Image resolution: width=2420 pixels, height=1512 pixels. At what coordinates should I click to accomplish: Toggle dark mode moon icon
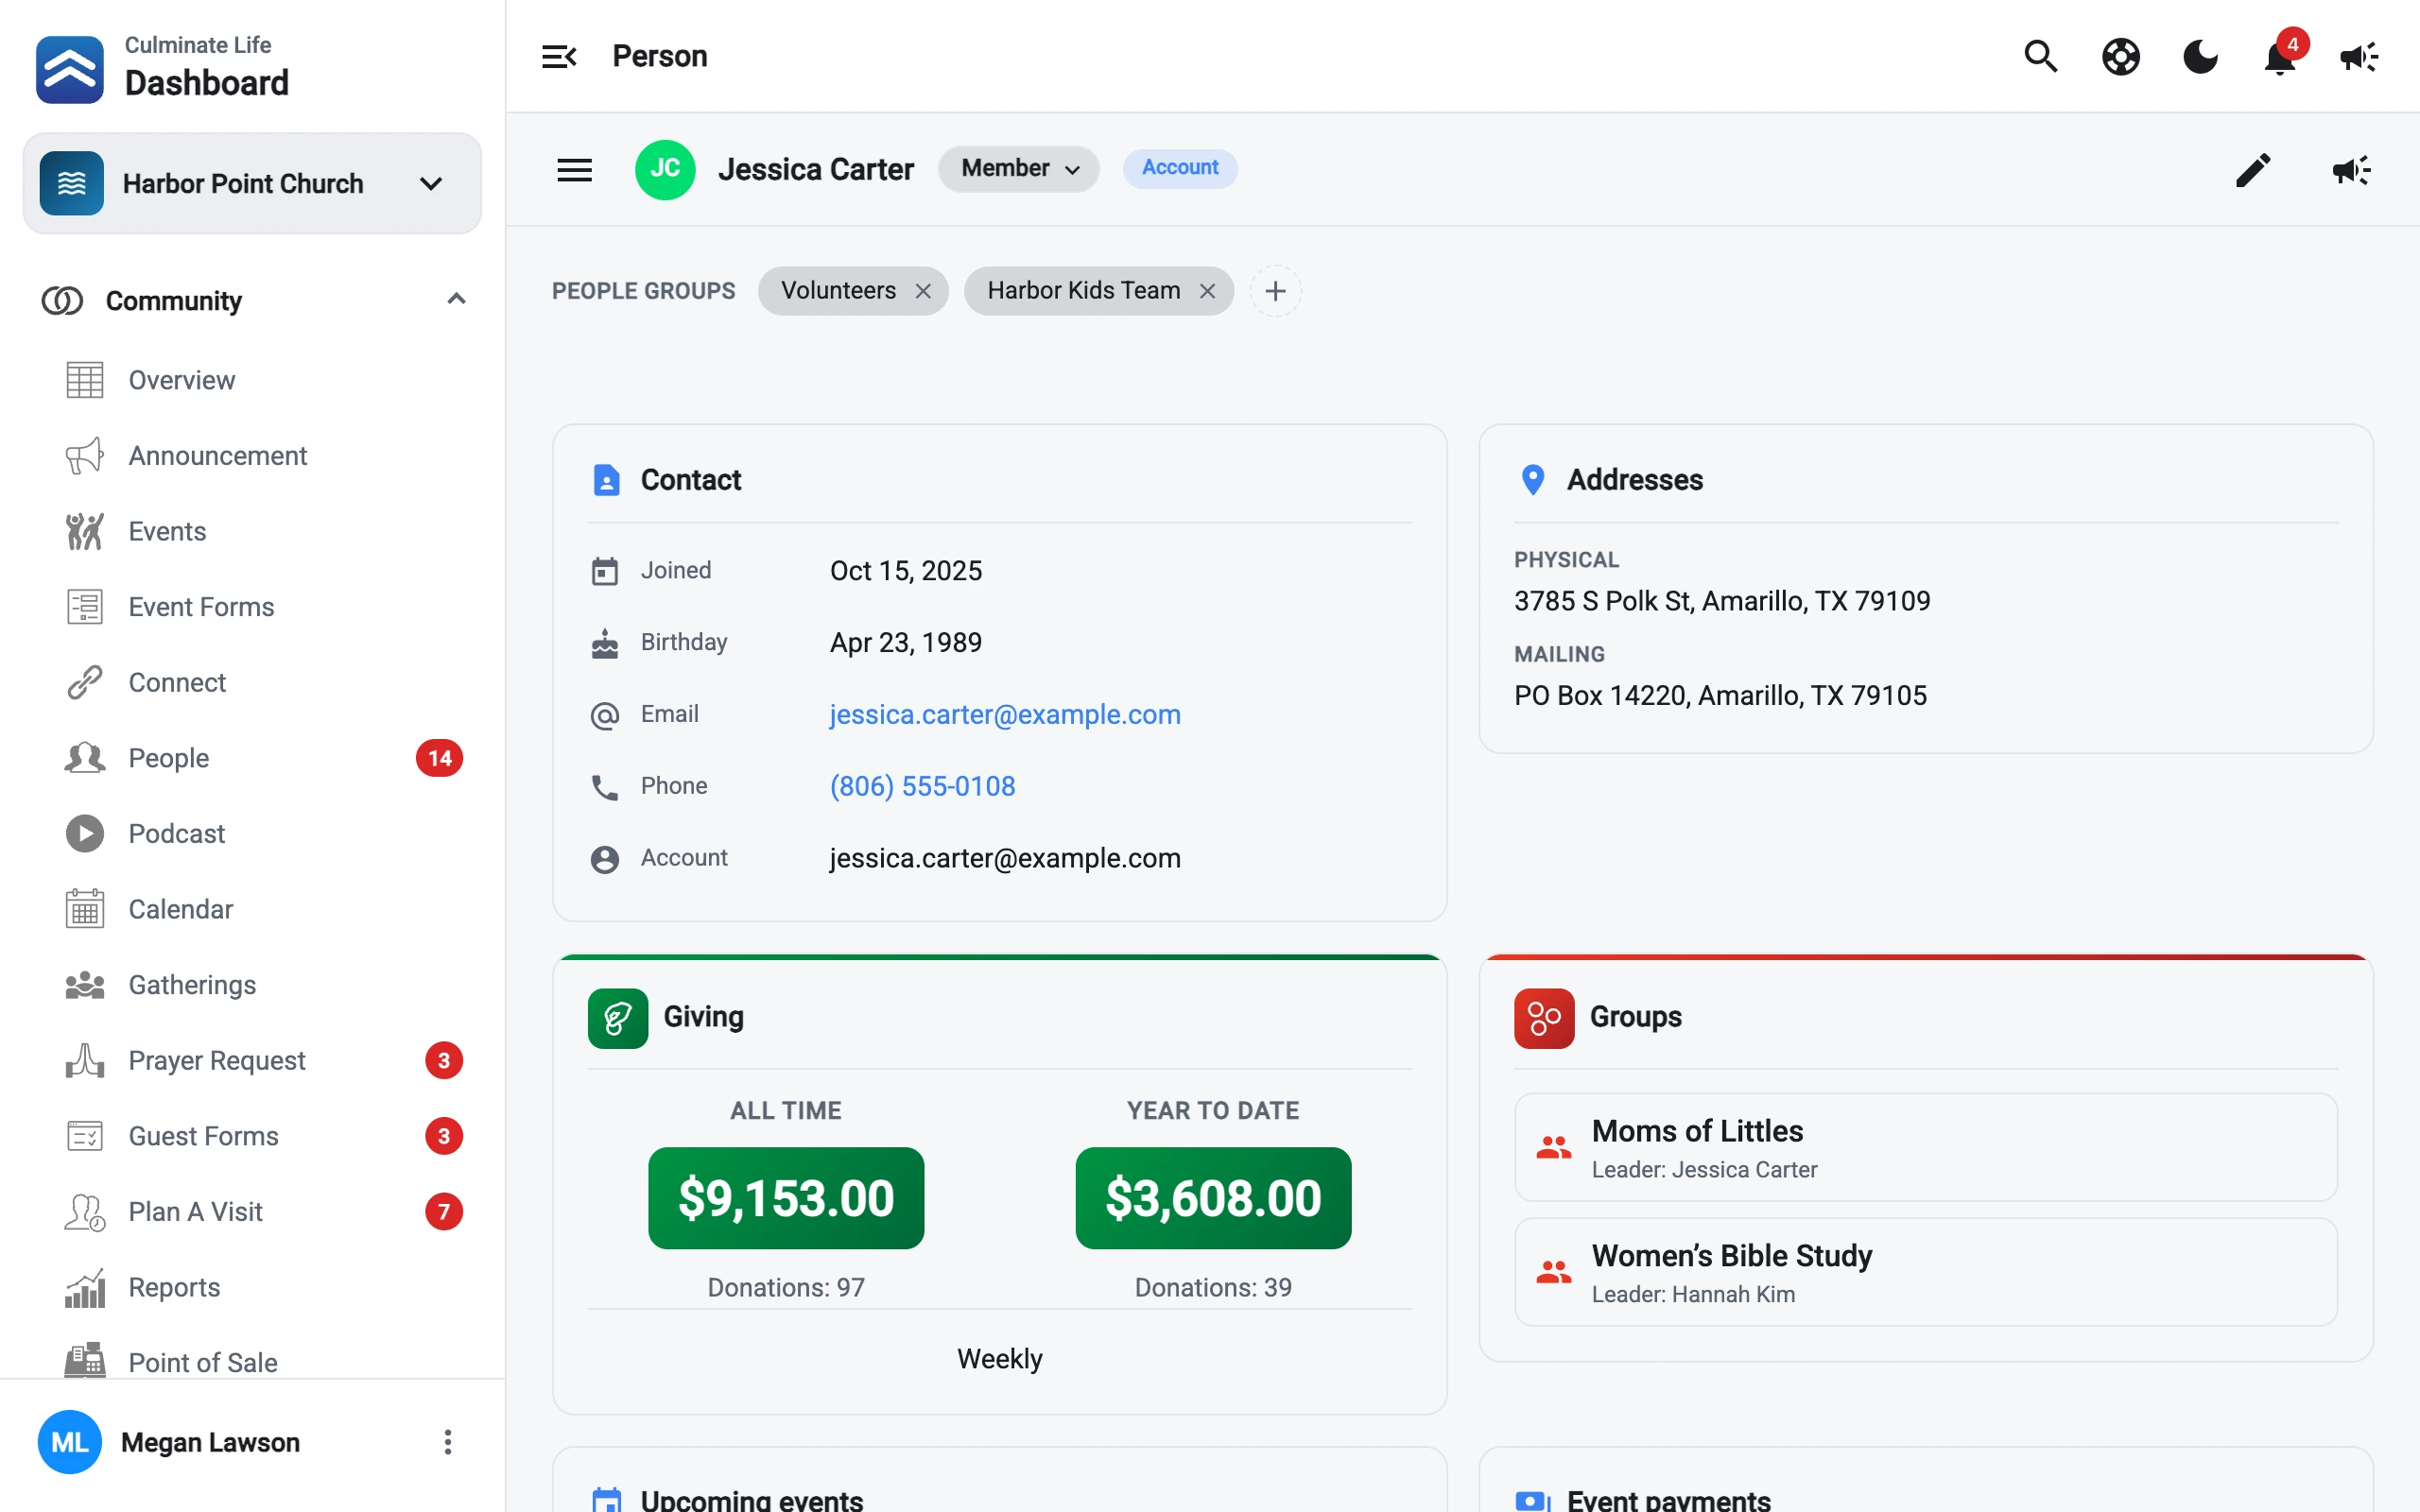click(2200, 56)
